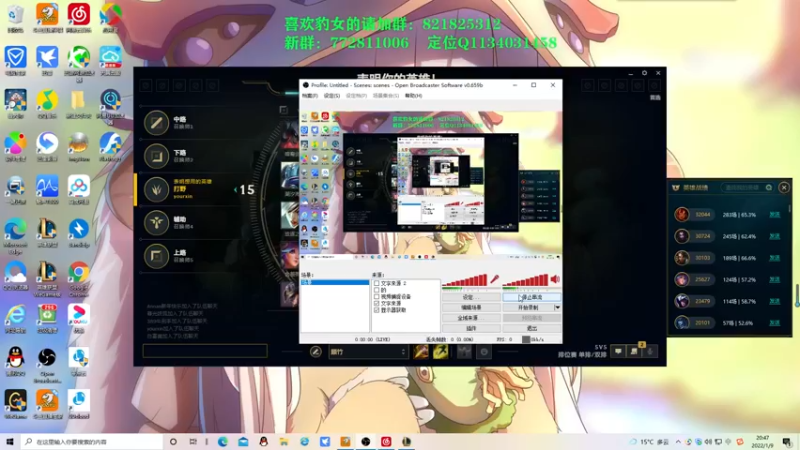Change the first summoner spell icon

(421, 352)
